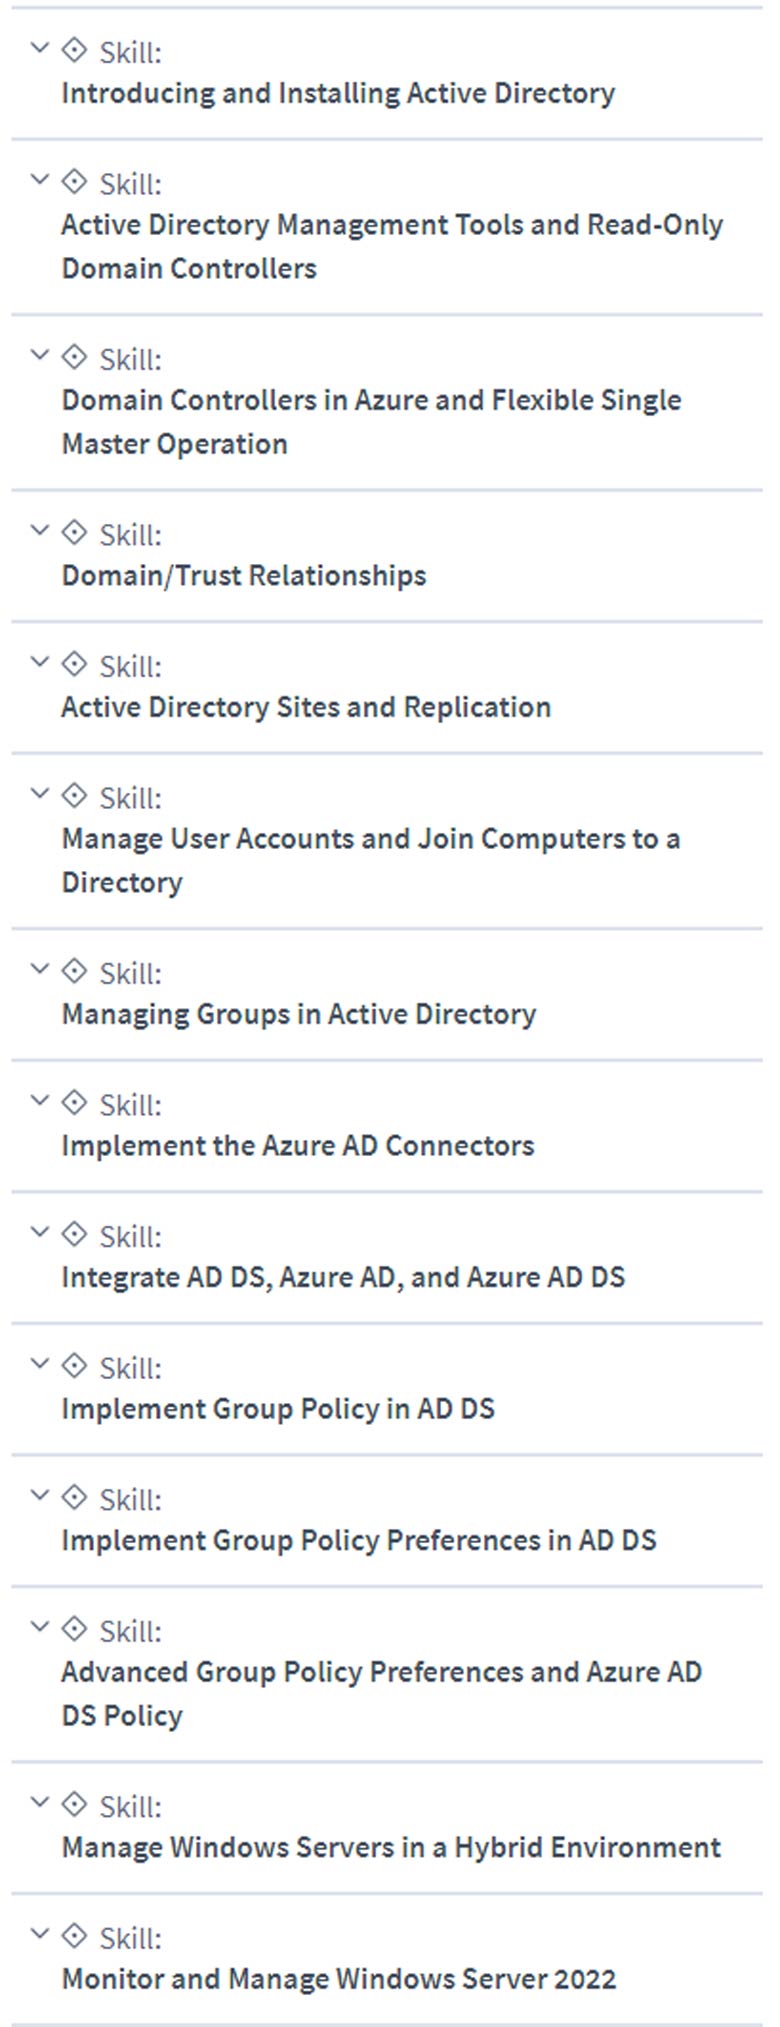Click skill diamond icon above Implement Group Policy Preferences

[74, 1497]
